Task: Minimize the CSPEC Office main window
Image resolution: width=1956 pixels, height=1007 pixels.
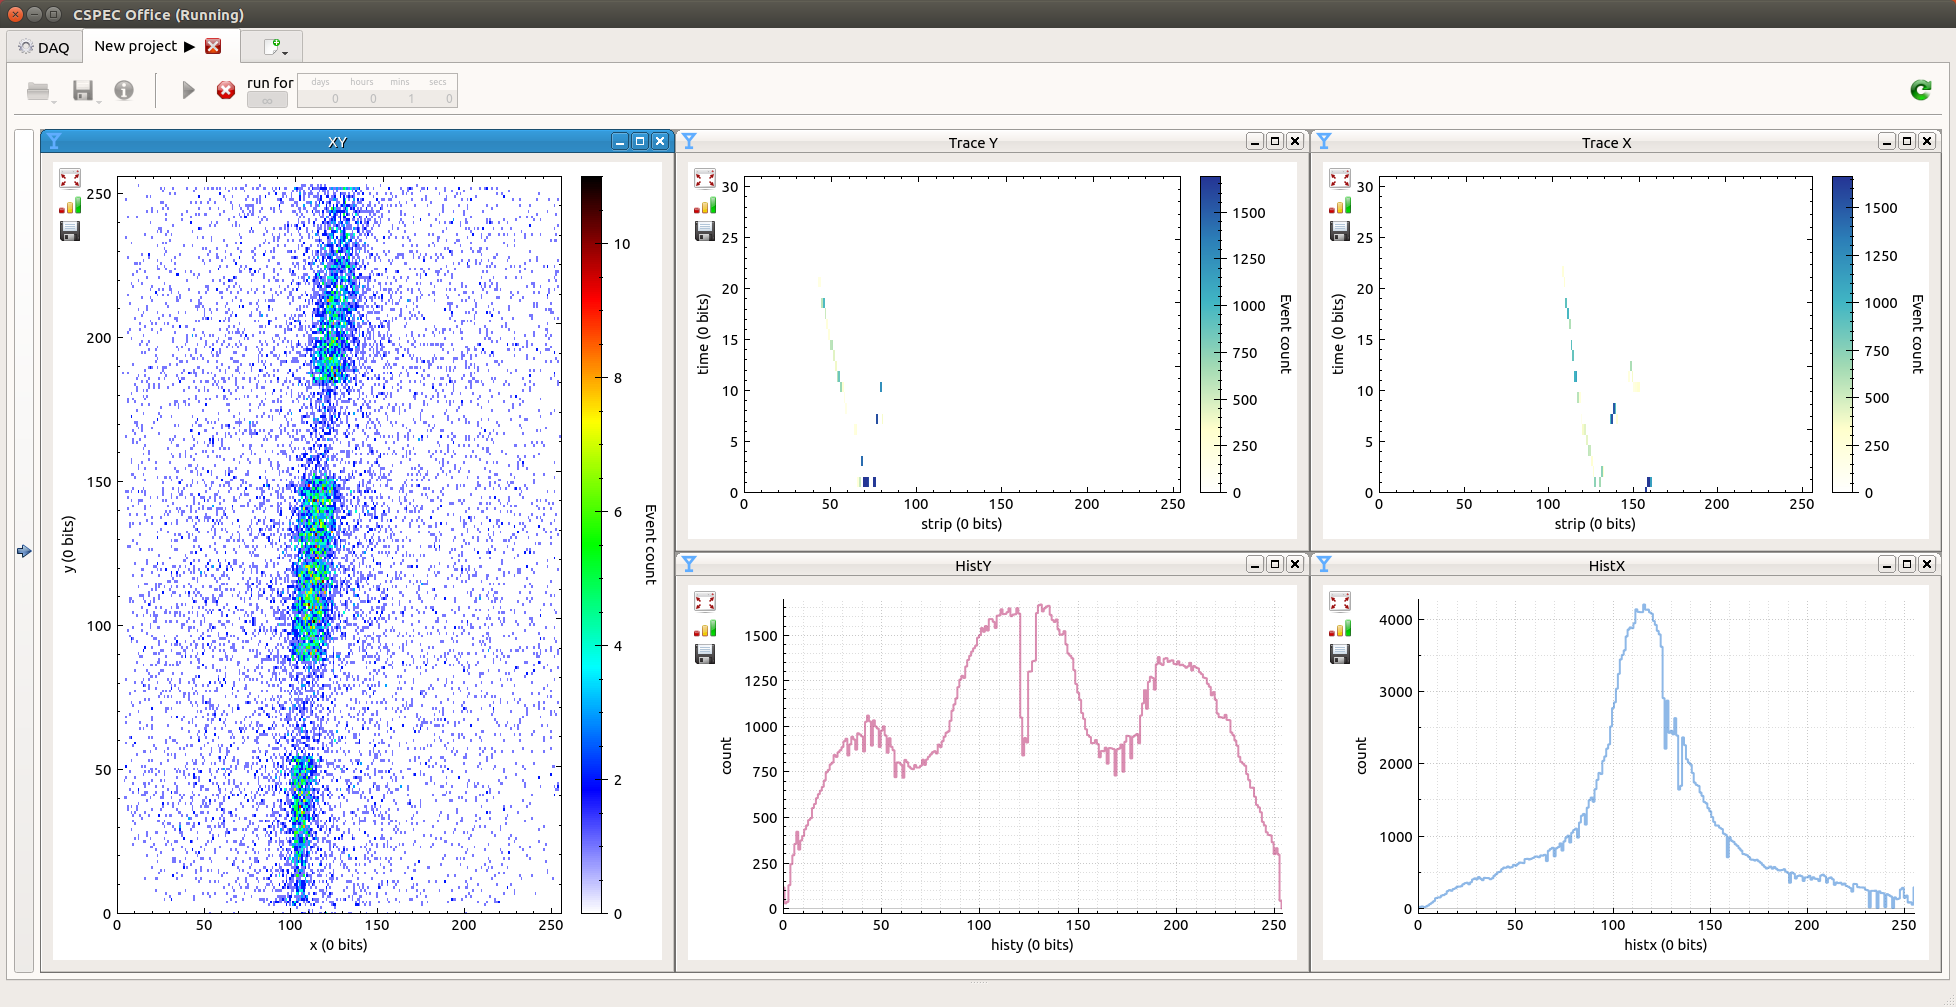Action: pyautogui.click(x=34, y=14)
